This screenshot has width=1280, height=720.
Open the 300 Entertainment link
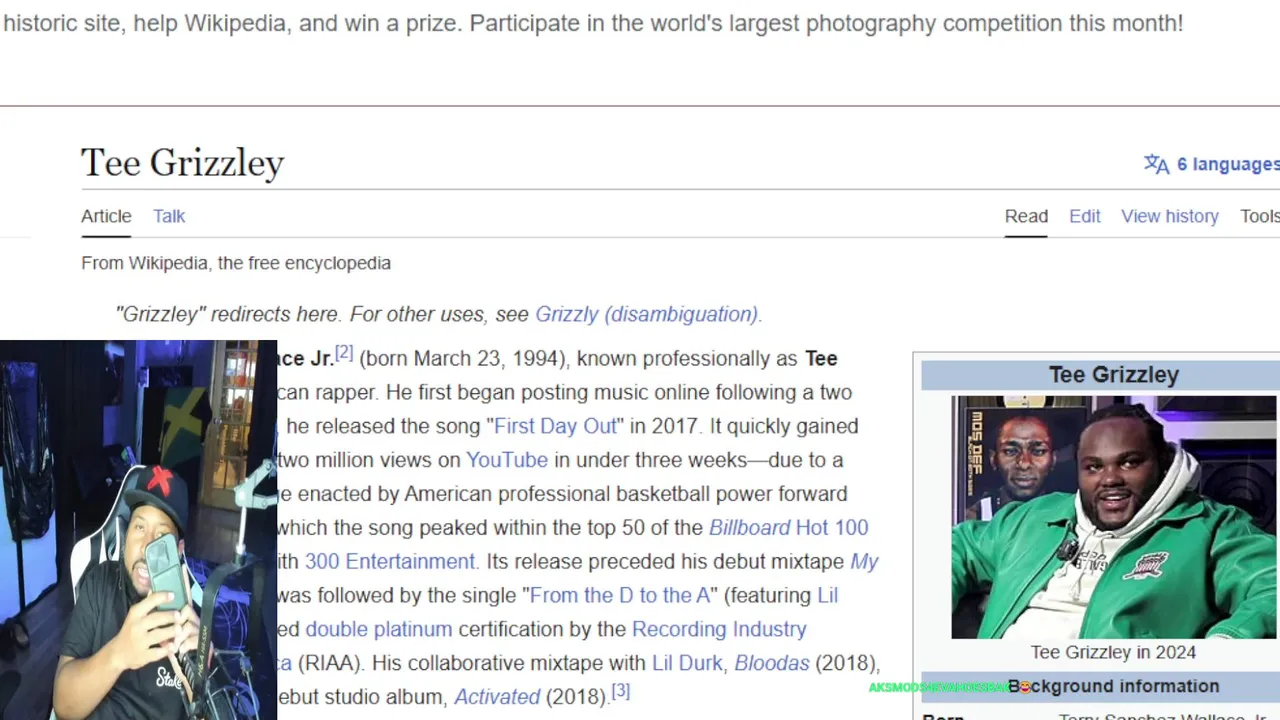pos(391,561)
